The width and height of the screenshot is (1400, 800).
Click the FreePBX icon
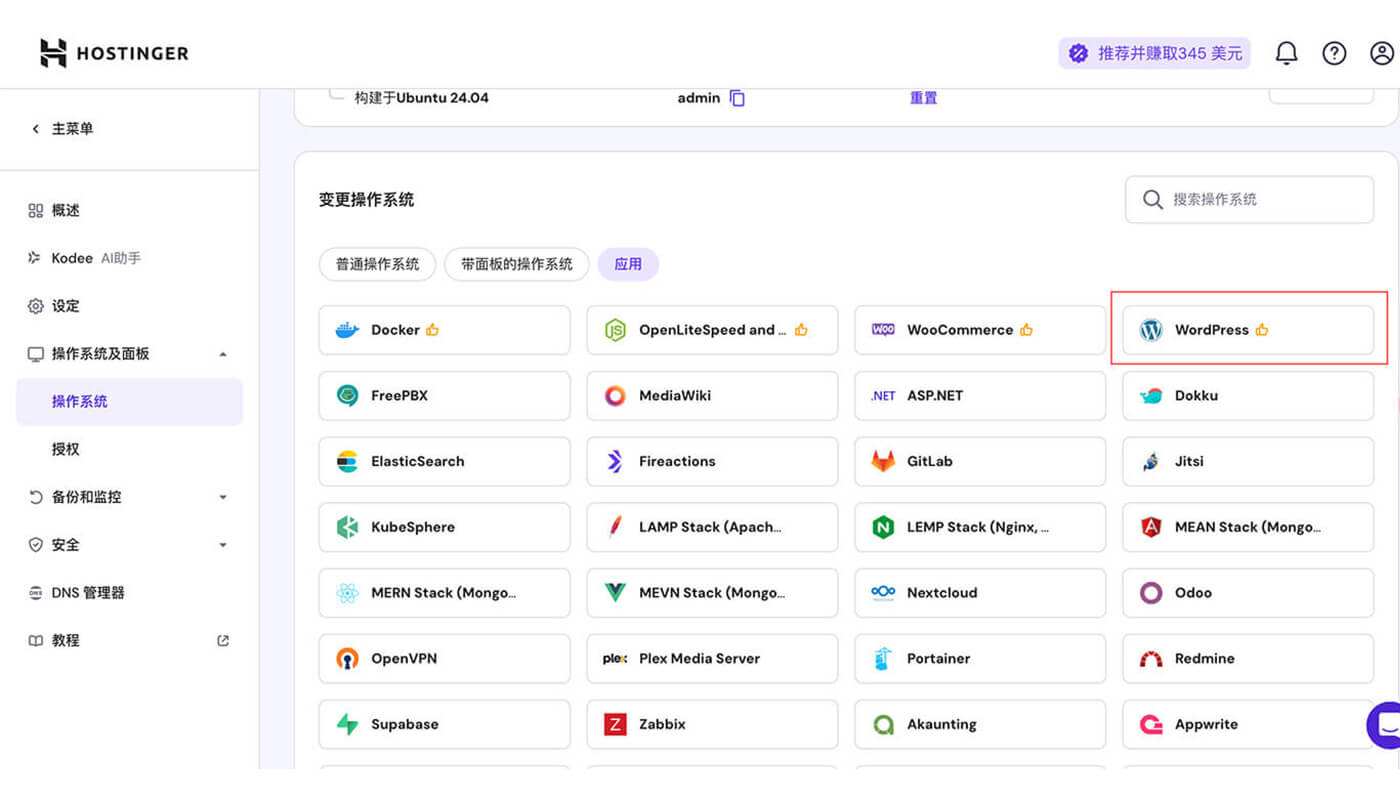(347, 396)
